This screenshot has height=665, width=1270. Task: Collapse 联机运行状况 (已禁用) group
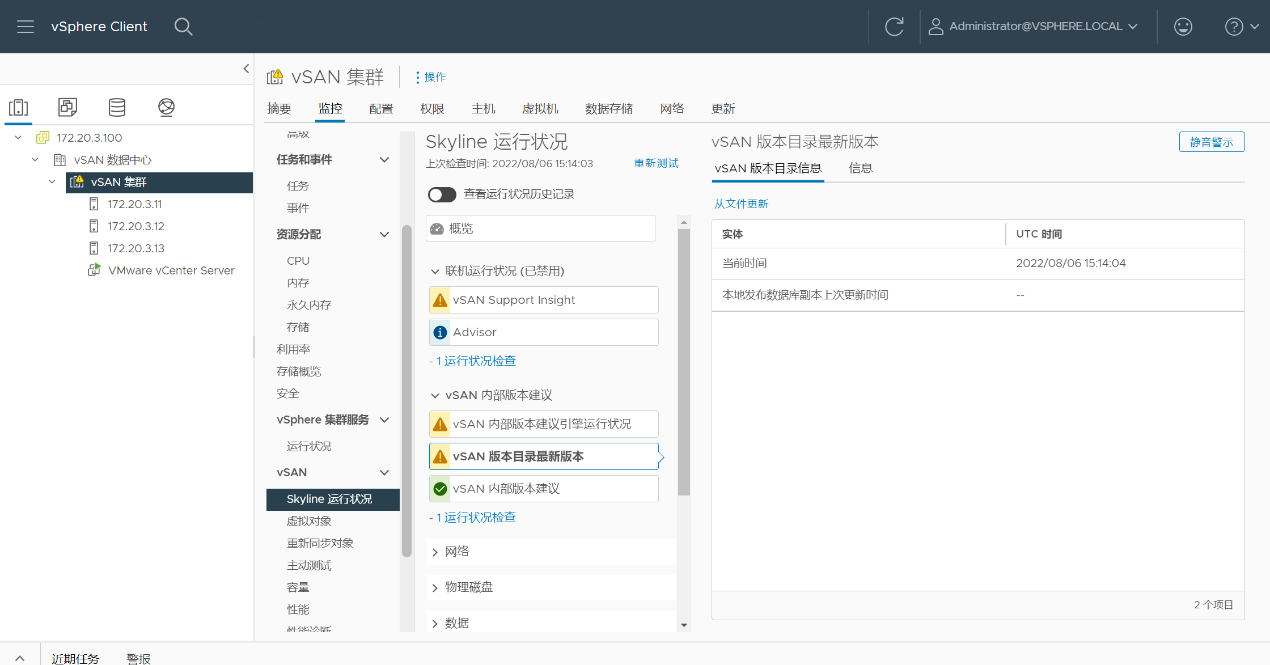[x=435, y=271]
